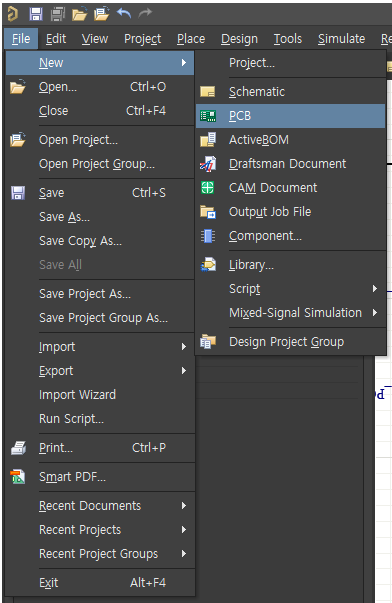Viewport: 392px width, 603px height.
Task: Open the Tools menu
Action: coord(287,39)
